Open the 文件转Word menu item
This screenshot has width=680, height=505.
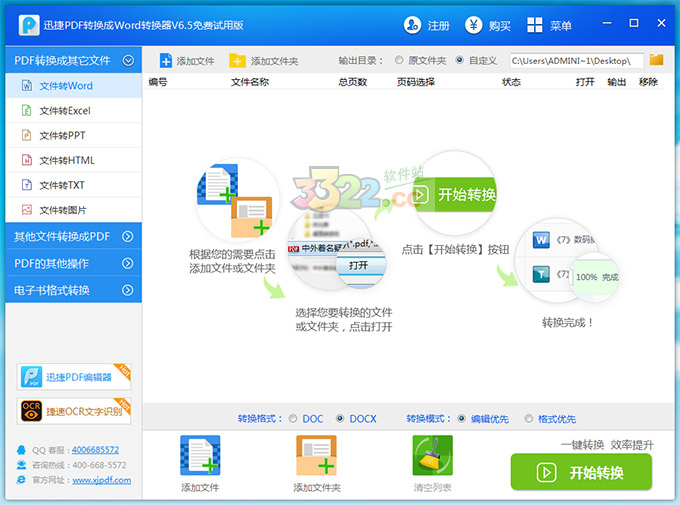73,85
